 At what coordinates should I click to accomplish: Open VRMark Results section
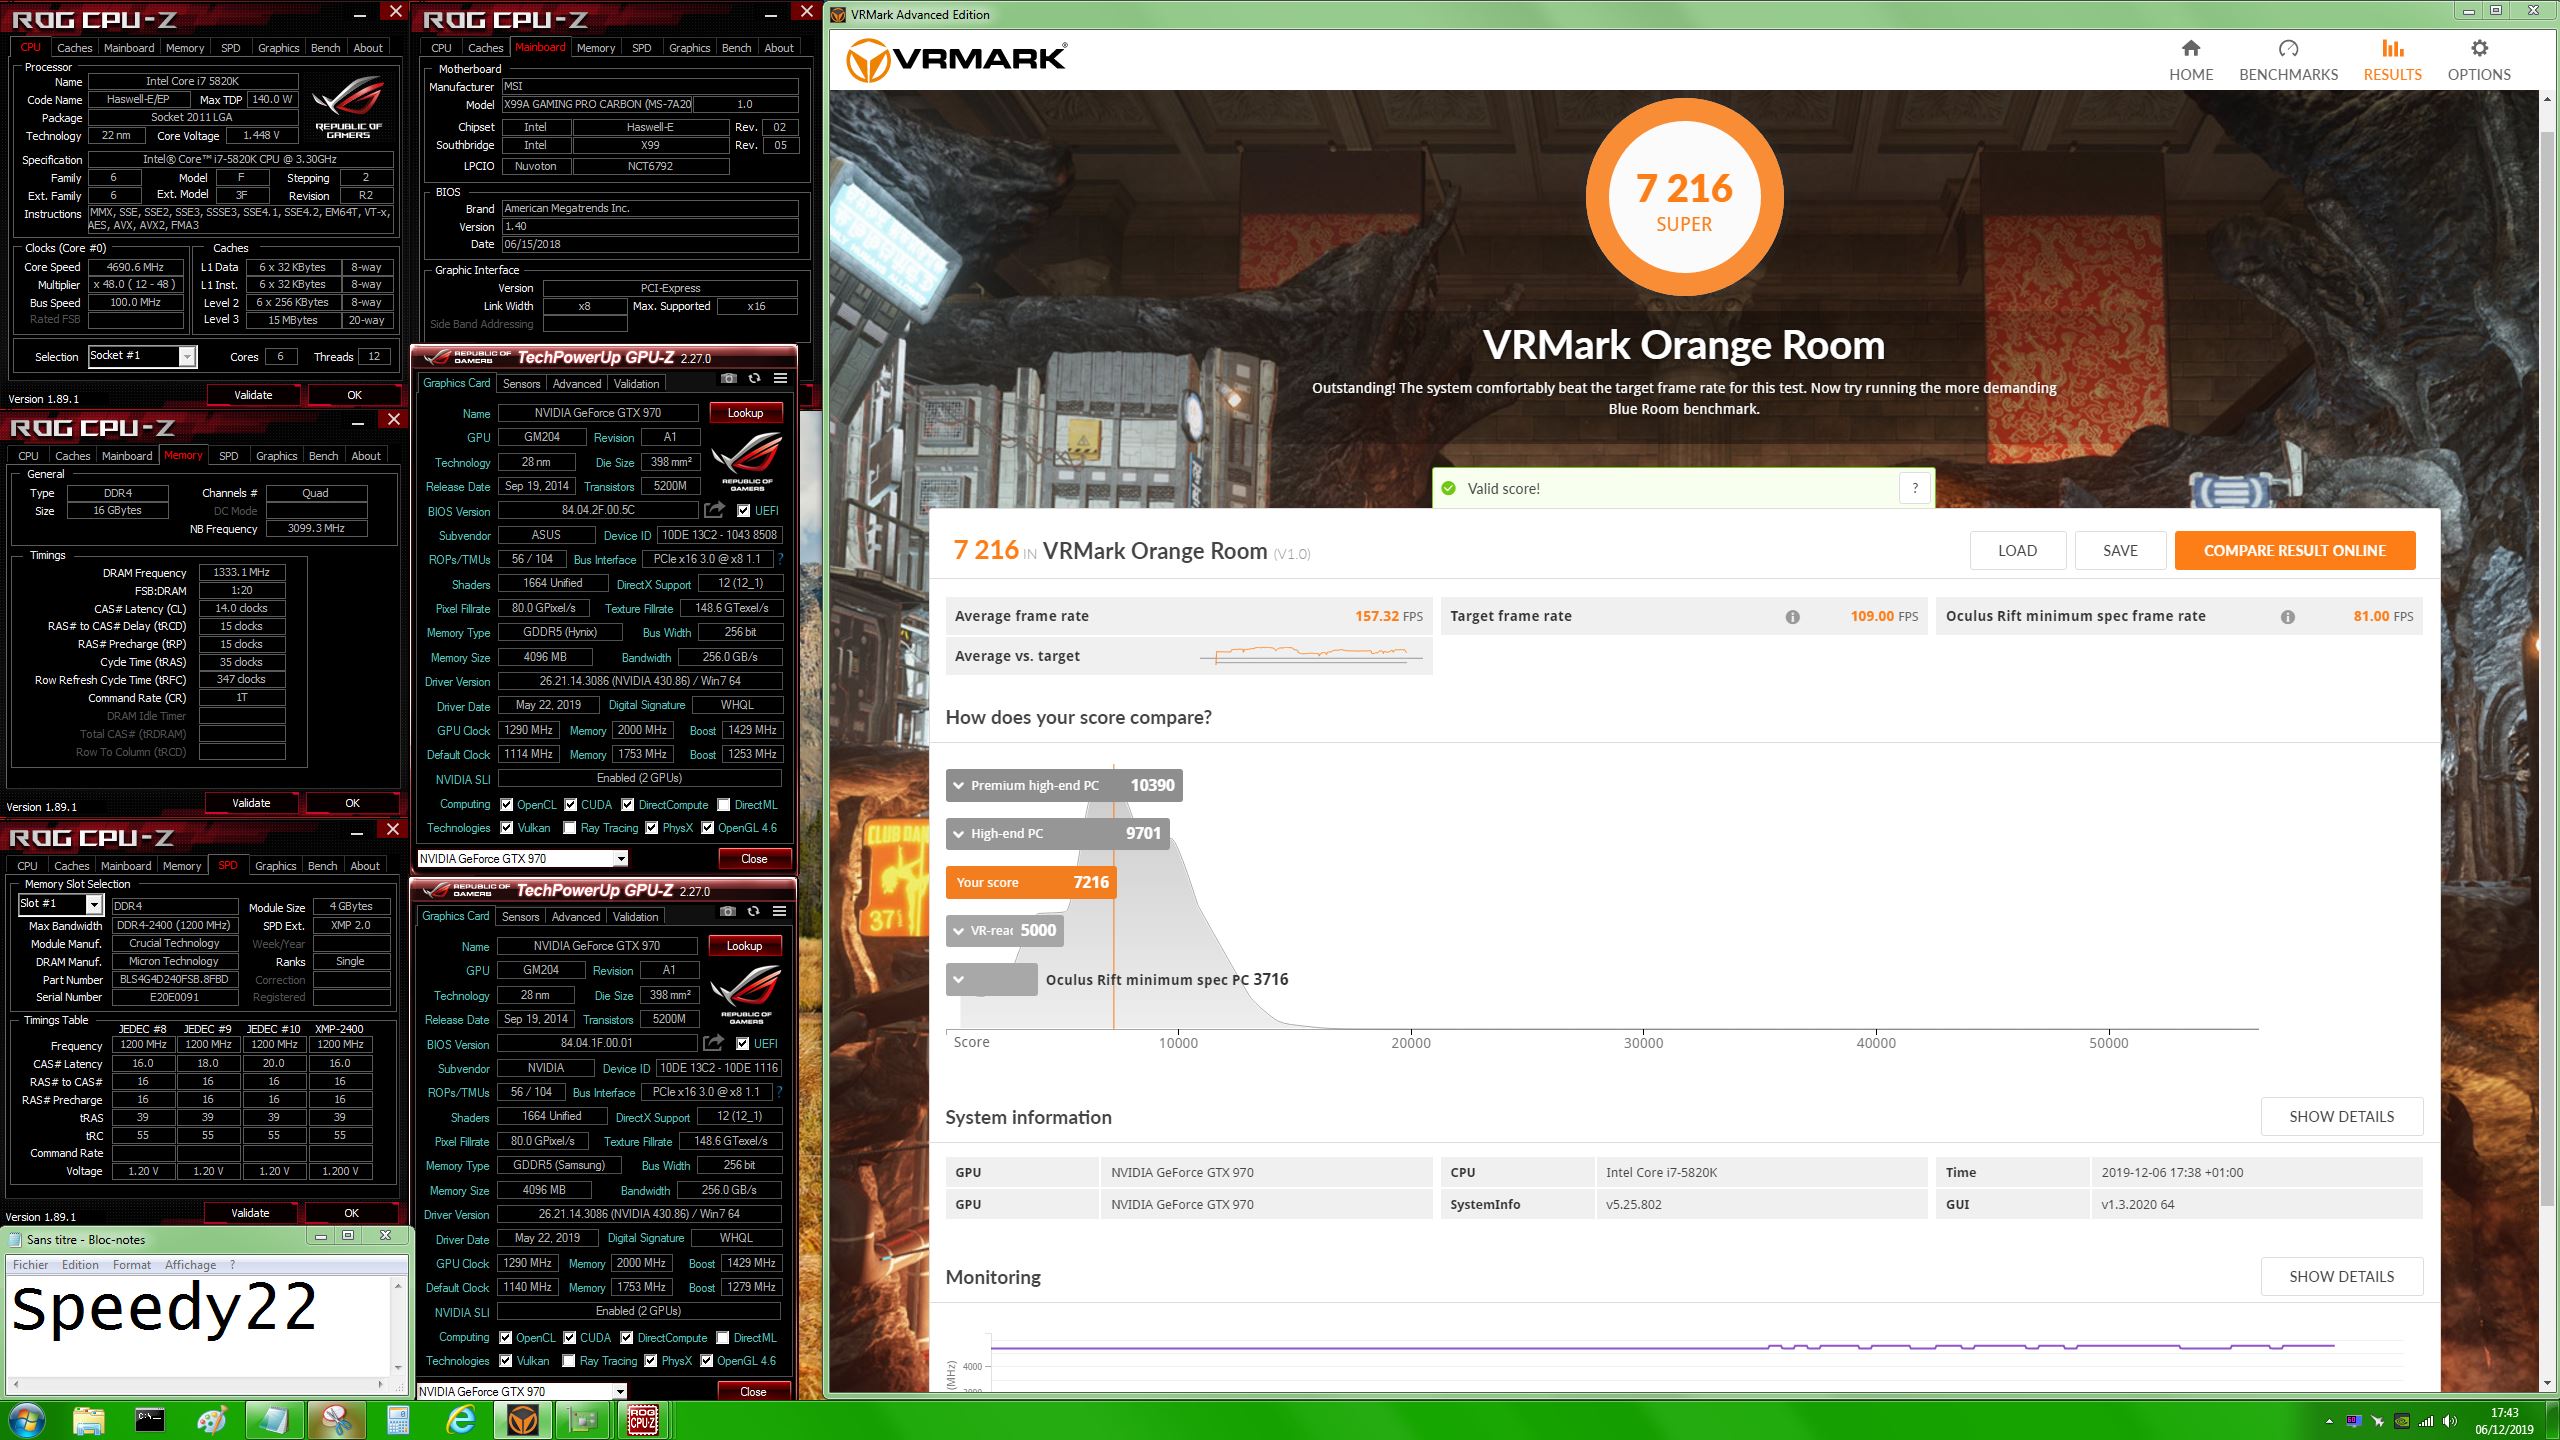2392,61
